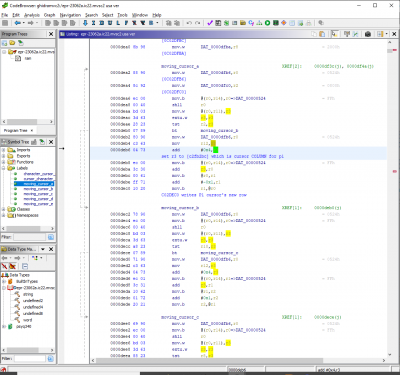Open the Search menu
This screenshot has height=375, width=400.
coord(91,15)
